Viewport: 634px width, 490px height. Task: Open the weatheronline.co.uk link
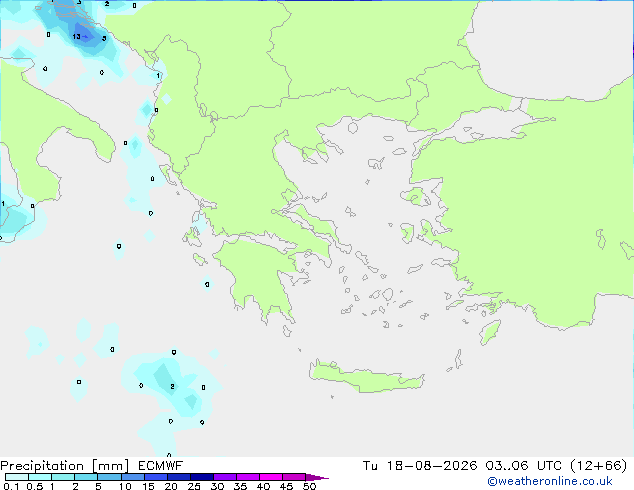[550, 481]
